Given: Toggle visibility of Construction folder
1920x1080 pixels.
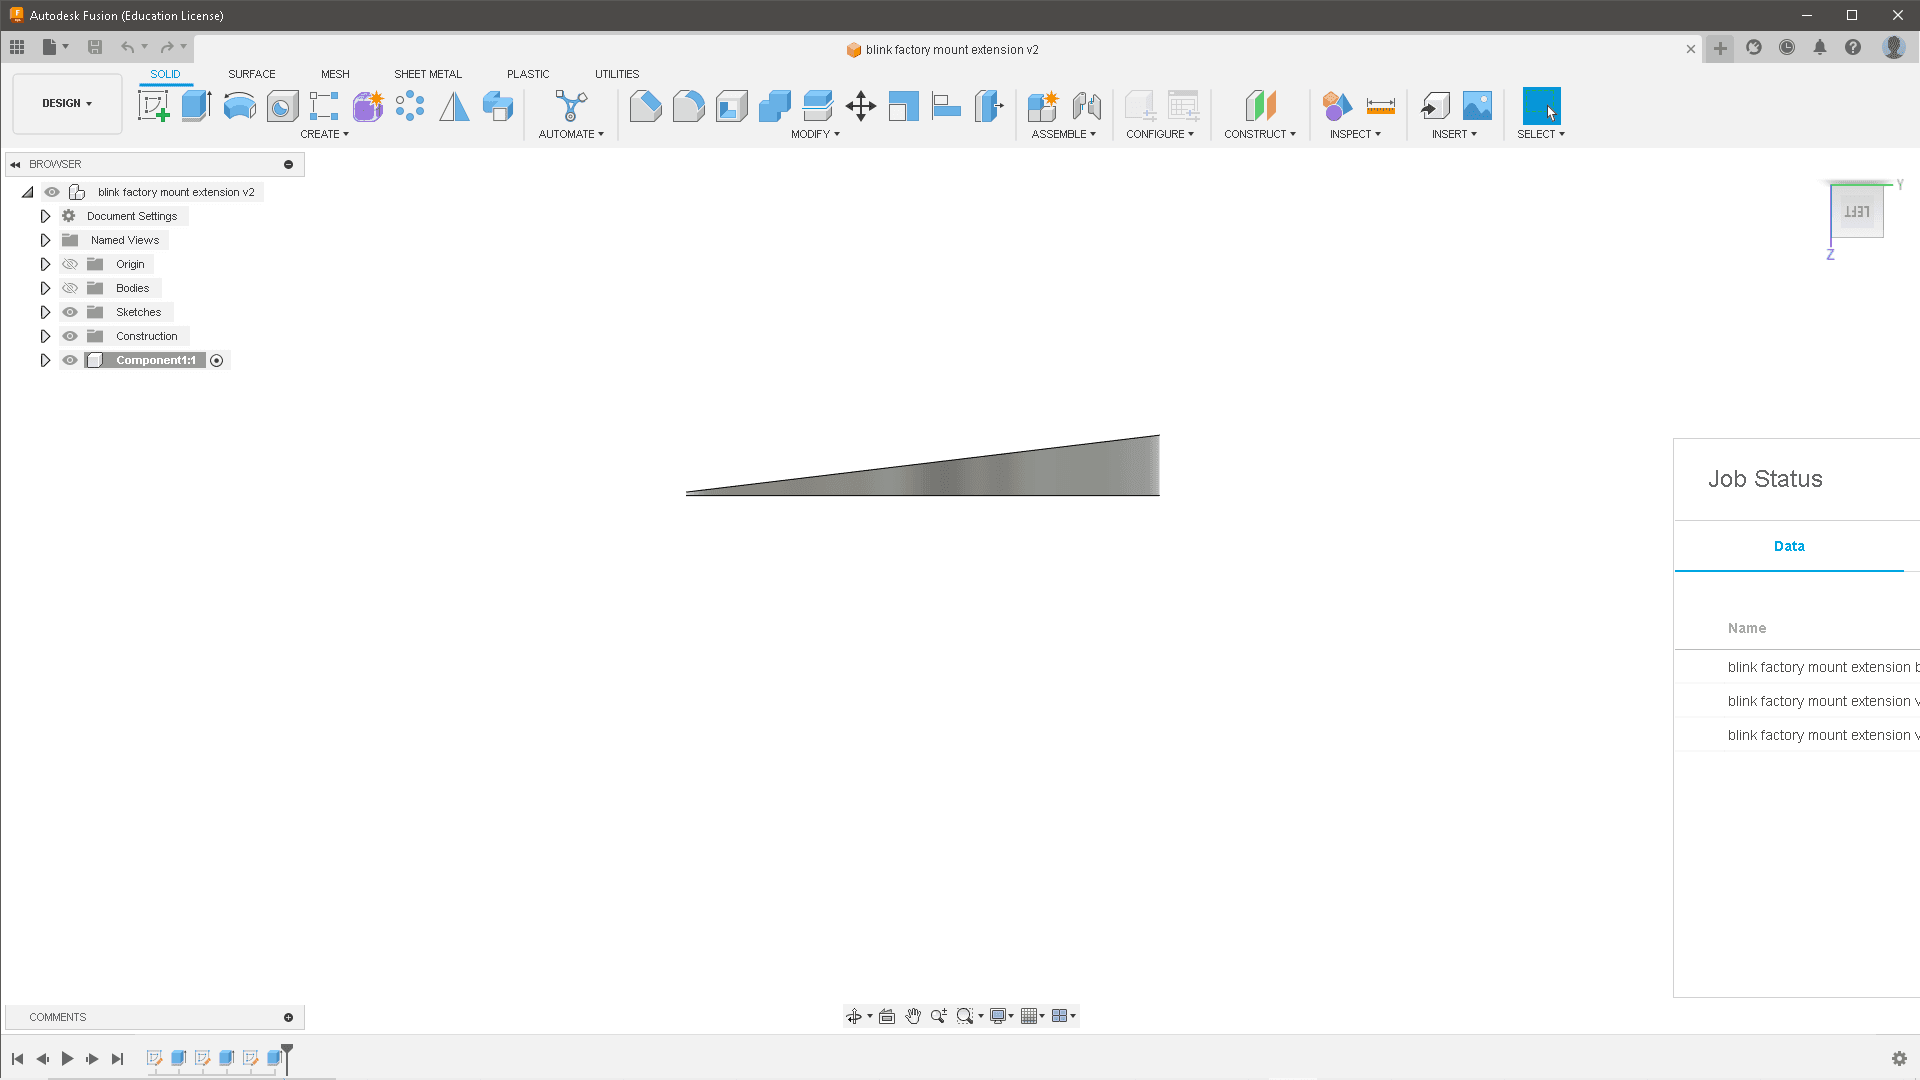Looking at the screenshot, I should (x=70, y=336).
